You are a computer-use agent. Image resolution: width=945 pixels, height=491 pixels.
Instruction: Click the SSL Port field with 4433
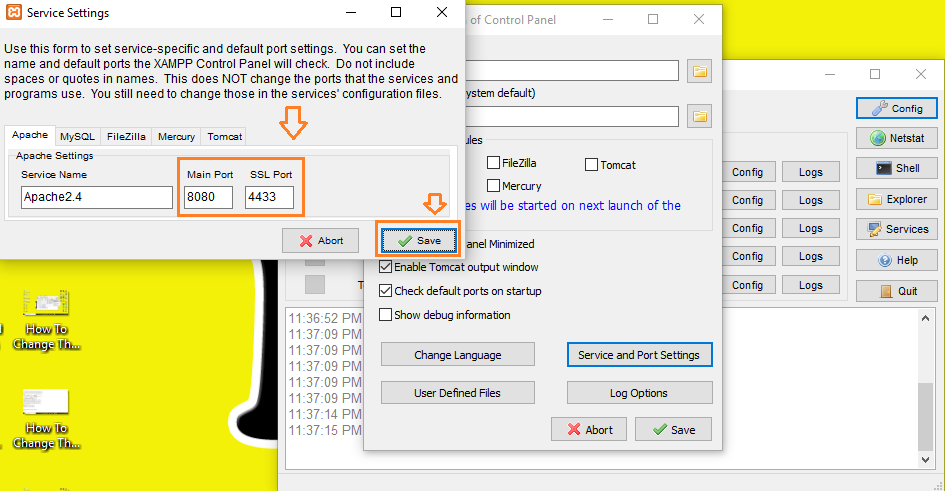(269, 197)
